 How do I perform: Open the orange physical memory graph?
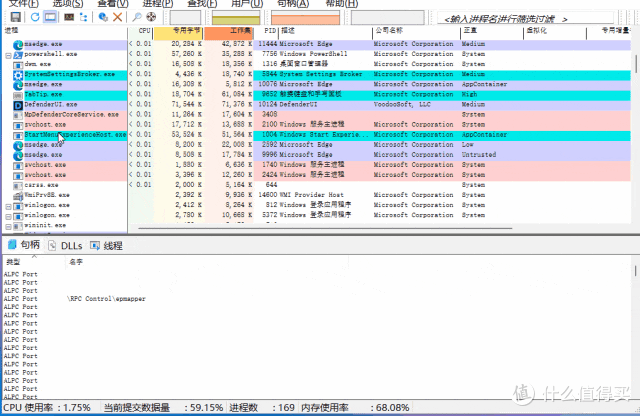tap(305, 18)
